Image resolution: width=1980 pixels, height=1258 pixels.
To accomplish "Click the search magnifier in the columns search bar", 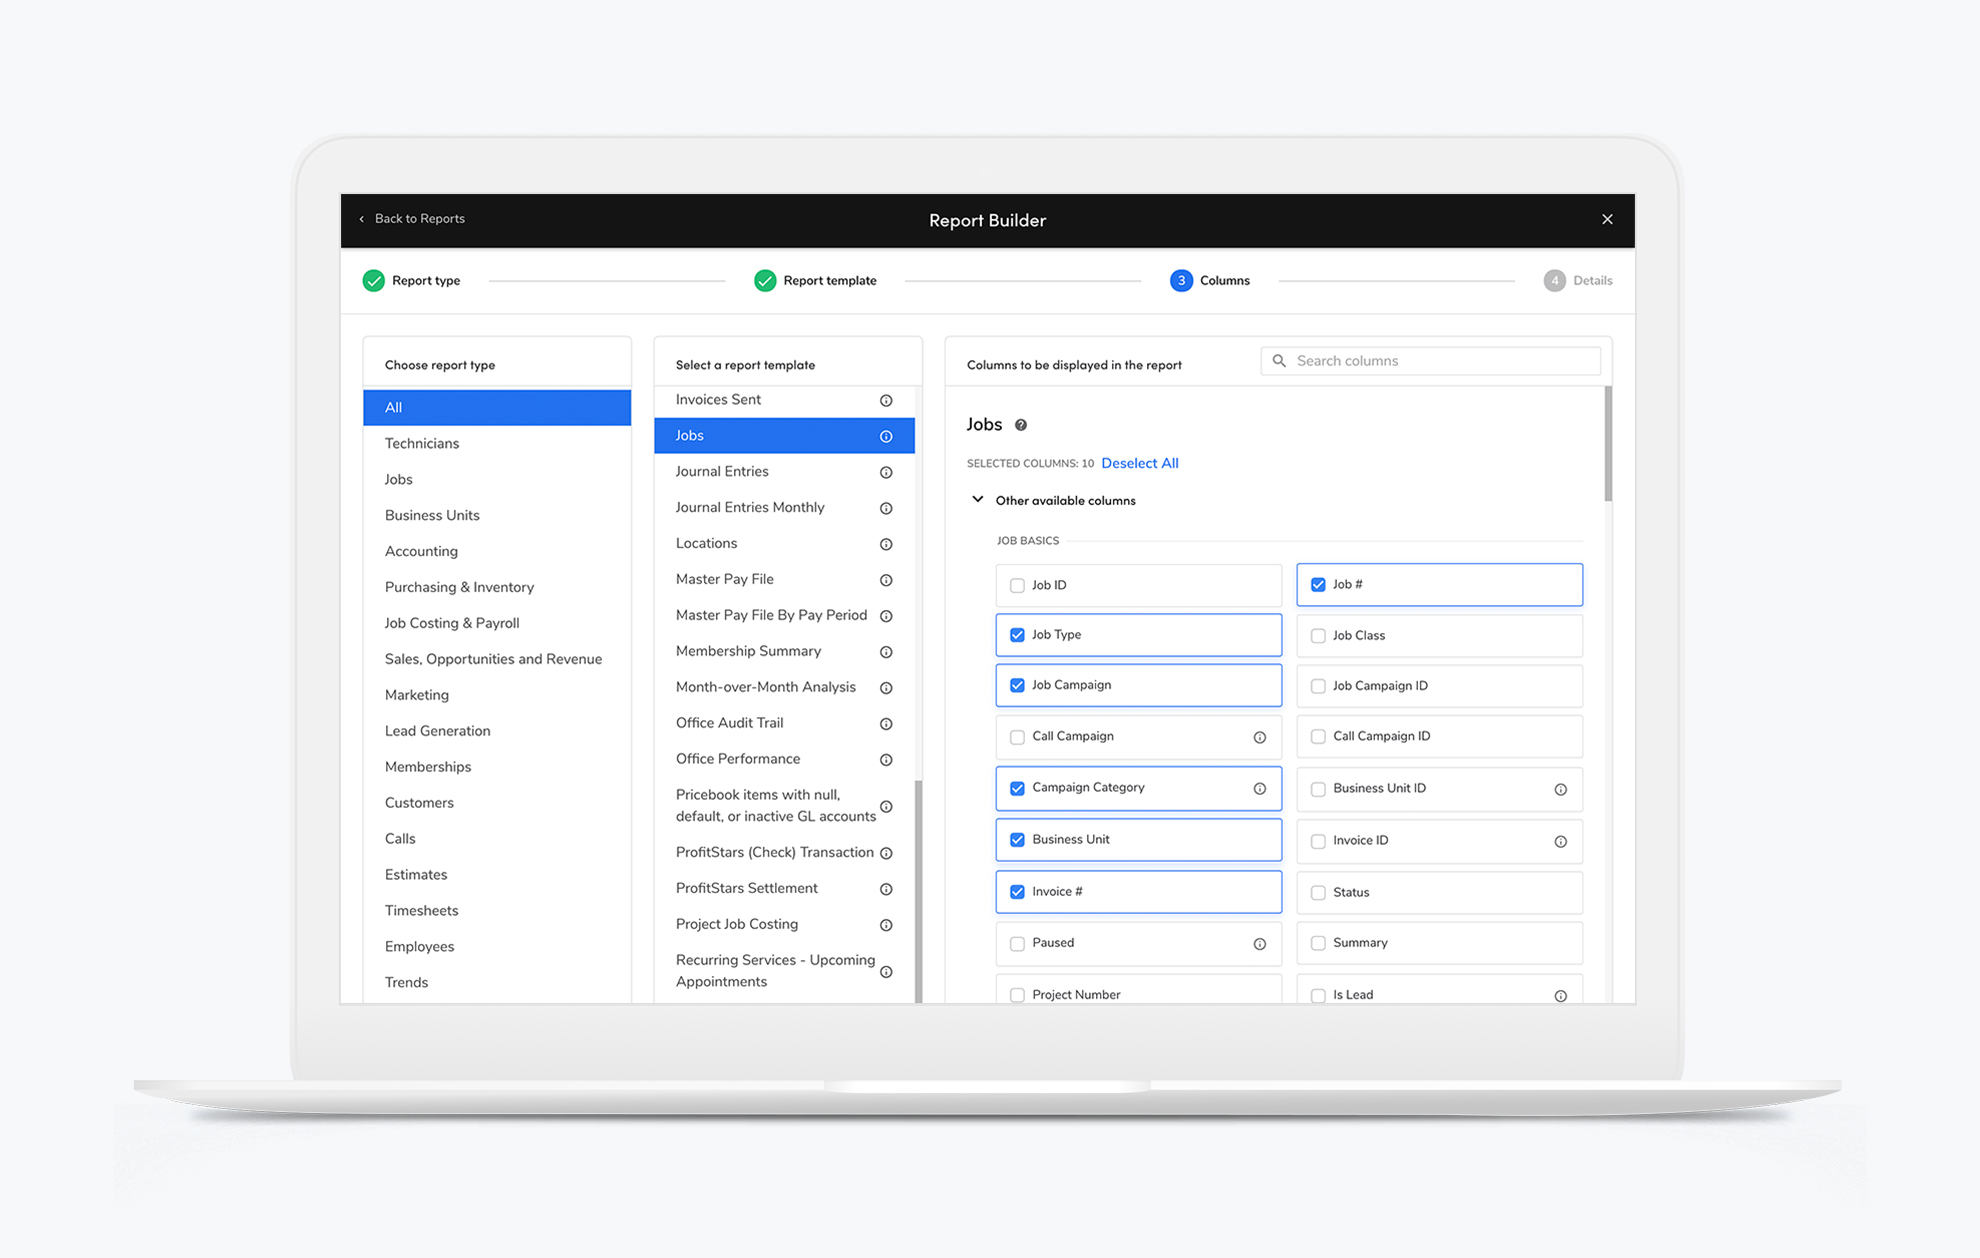I will (x=1279, y=361).
